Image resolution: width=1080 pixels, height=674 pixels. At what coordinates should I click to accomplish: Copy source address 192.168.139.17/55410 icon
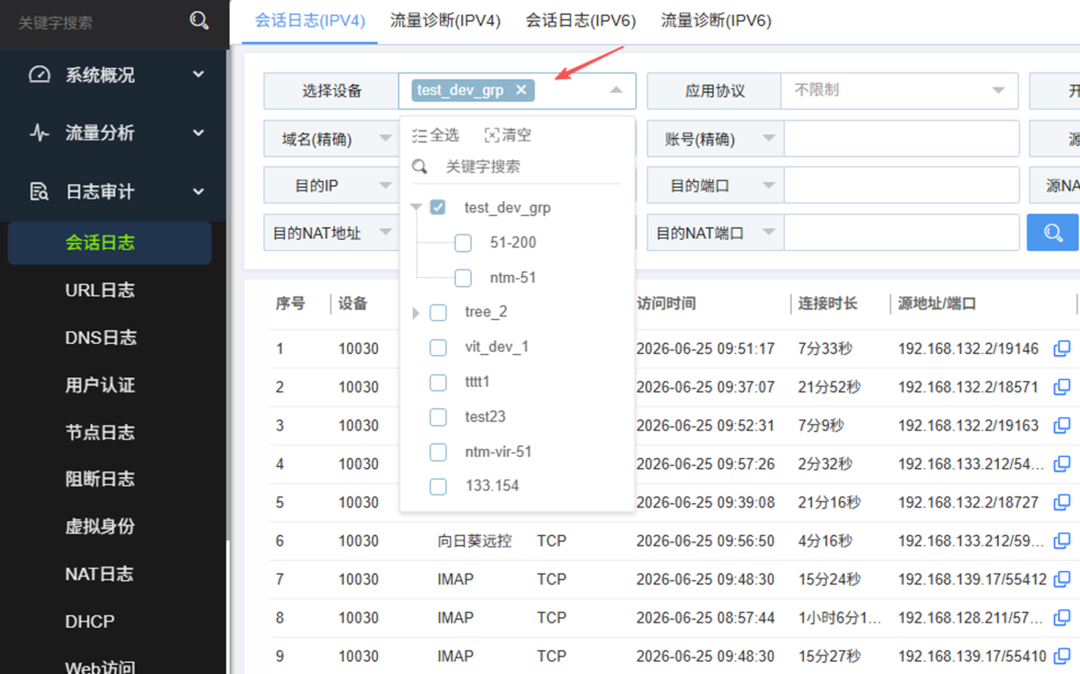tap(1061, 656)
